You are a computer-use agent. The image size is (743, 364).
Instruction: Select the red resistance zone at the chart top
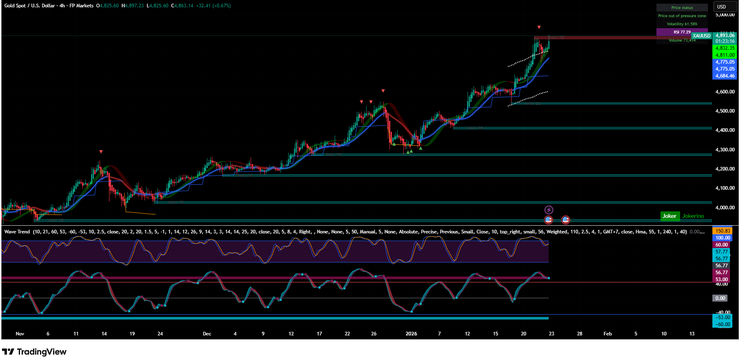(x=622, y=37)
